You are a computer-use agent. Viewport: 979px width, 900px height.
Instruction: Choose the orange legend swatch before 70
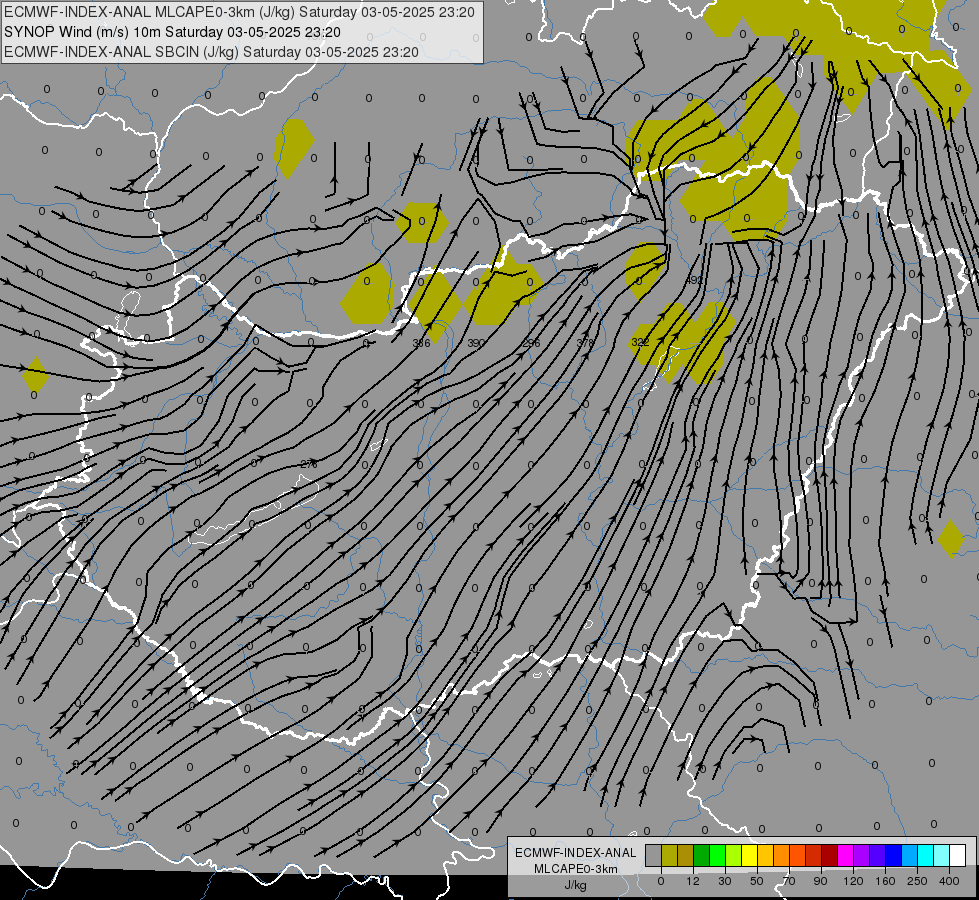[x=782, y=856]
